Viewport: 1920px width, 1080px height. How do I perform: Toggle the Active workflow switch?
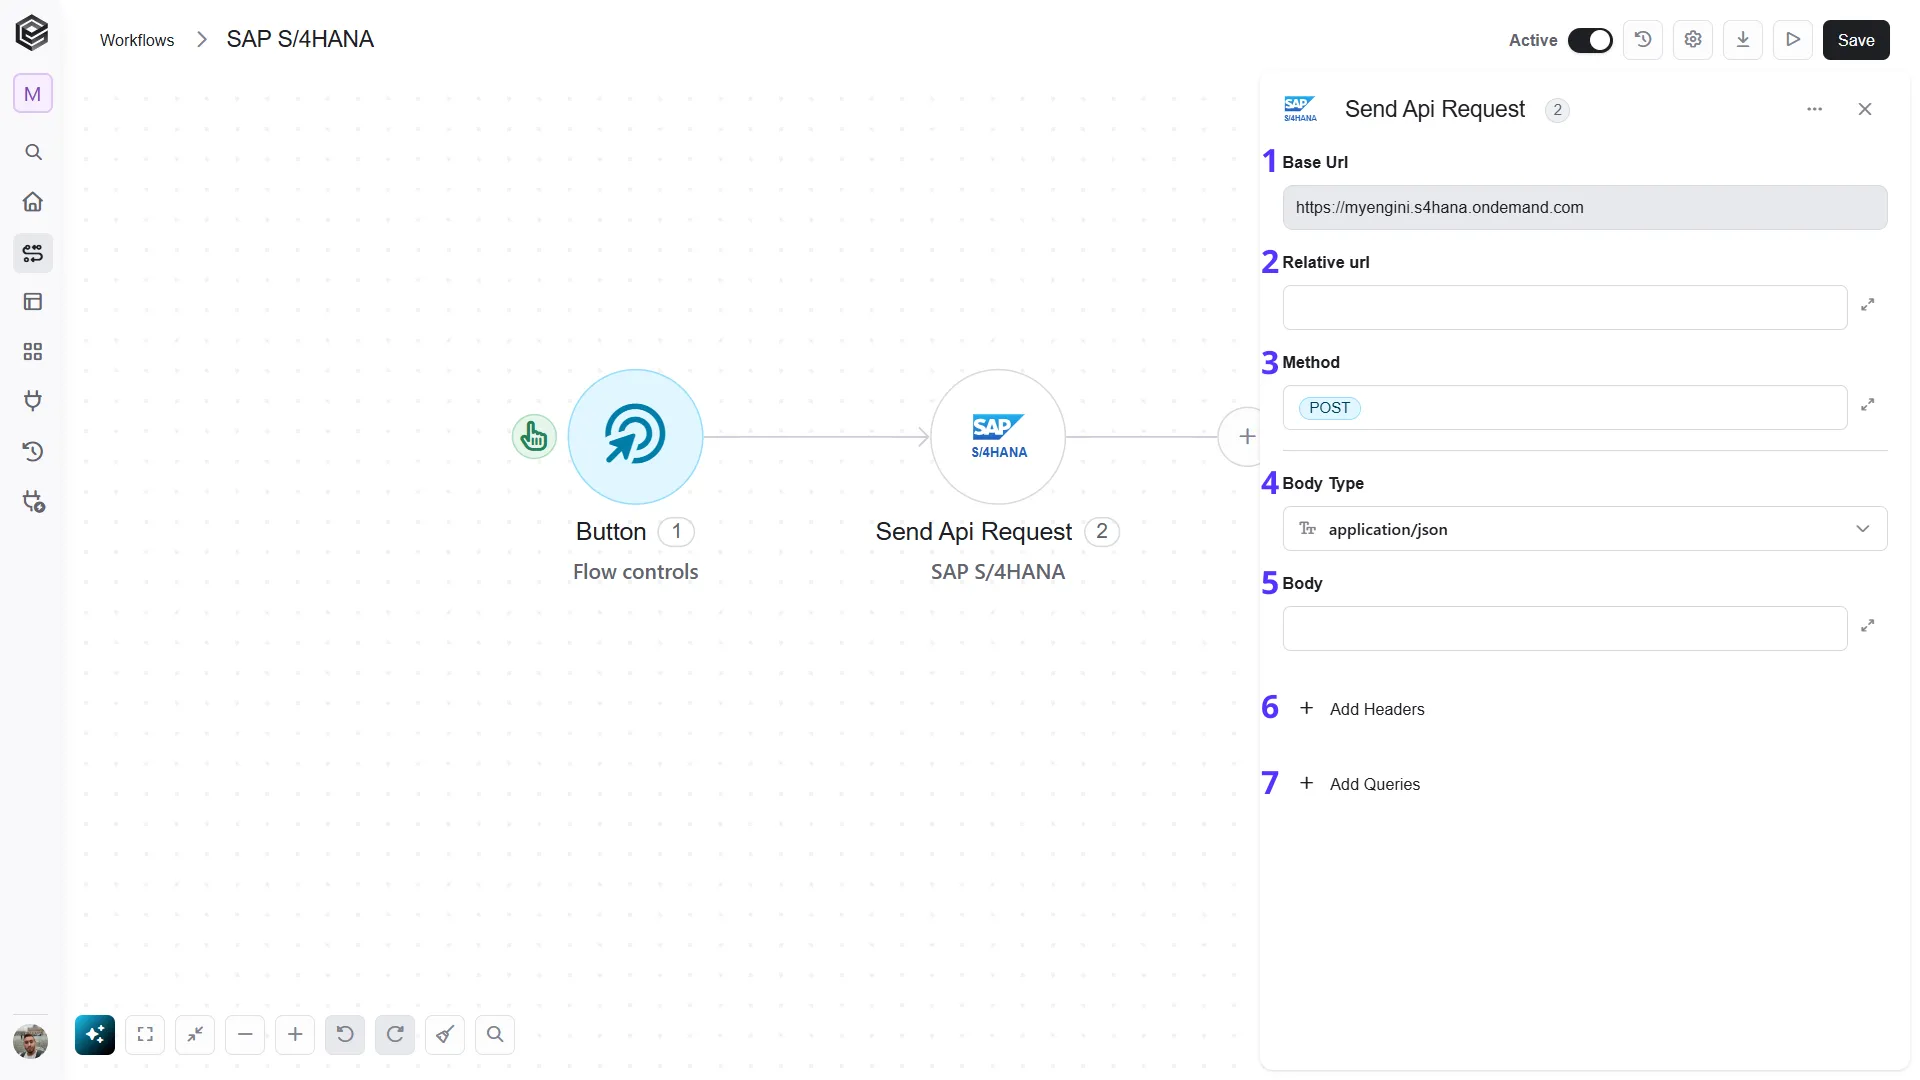1590,40
